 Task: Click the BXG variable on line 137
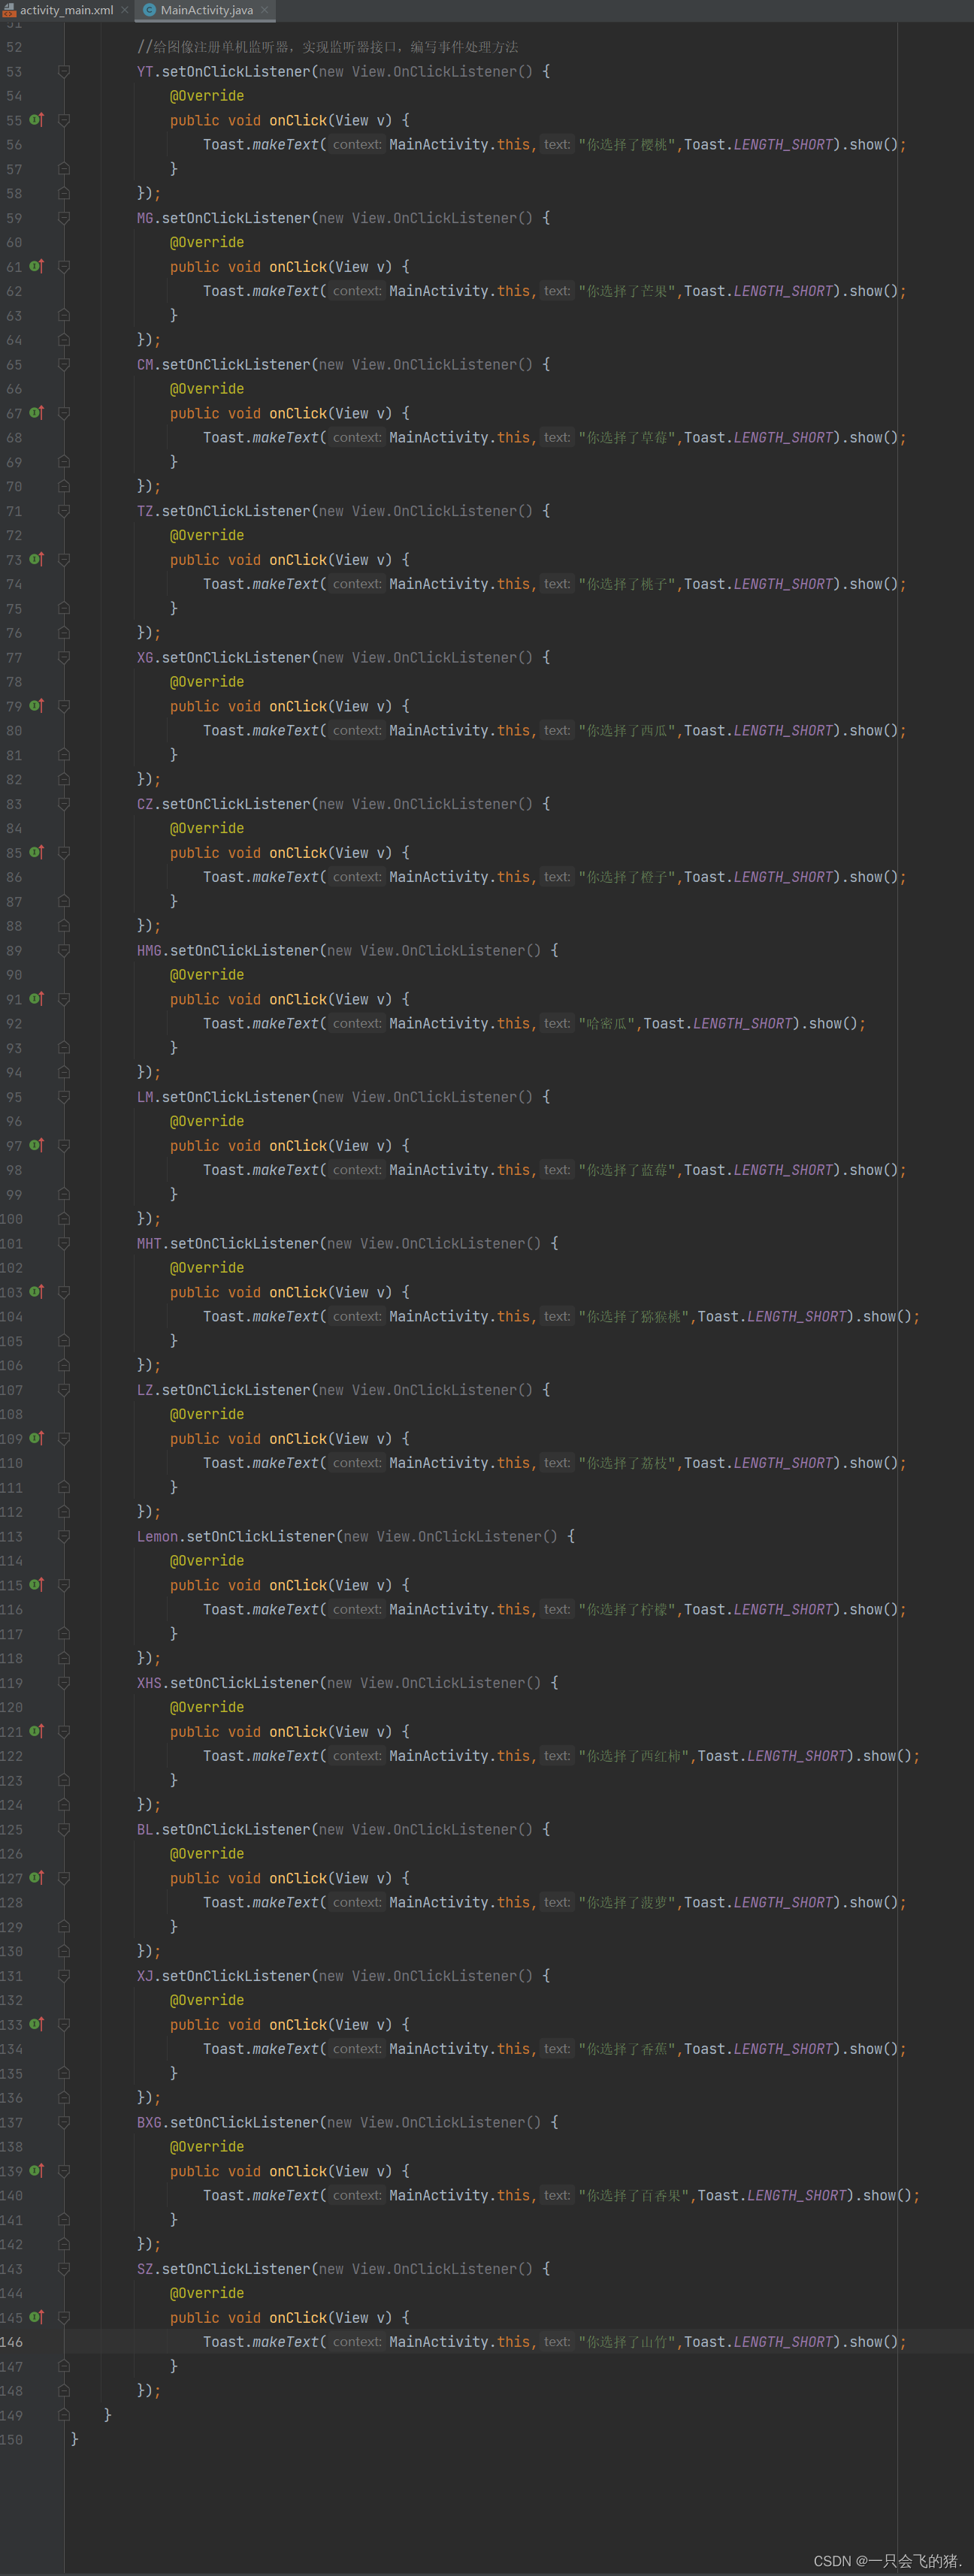[x=149, y=2122]
